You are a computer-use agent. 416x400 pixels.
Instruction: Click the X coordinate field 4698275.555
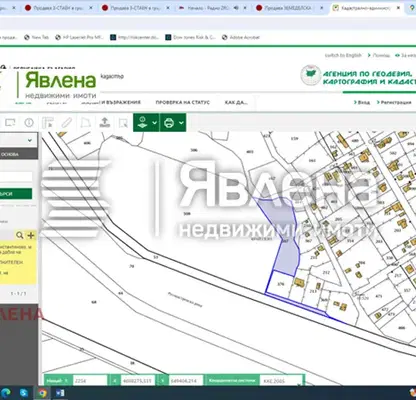138,381
